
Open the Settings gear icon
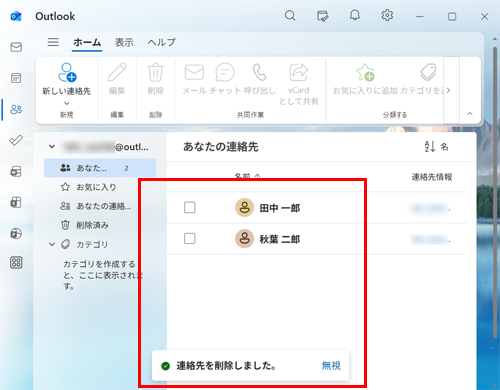pyautogui.click(x=387, y=15)
